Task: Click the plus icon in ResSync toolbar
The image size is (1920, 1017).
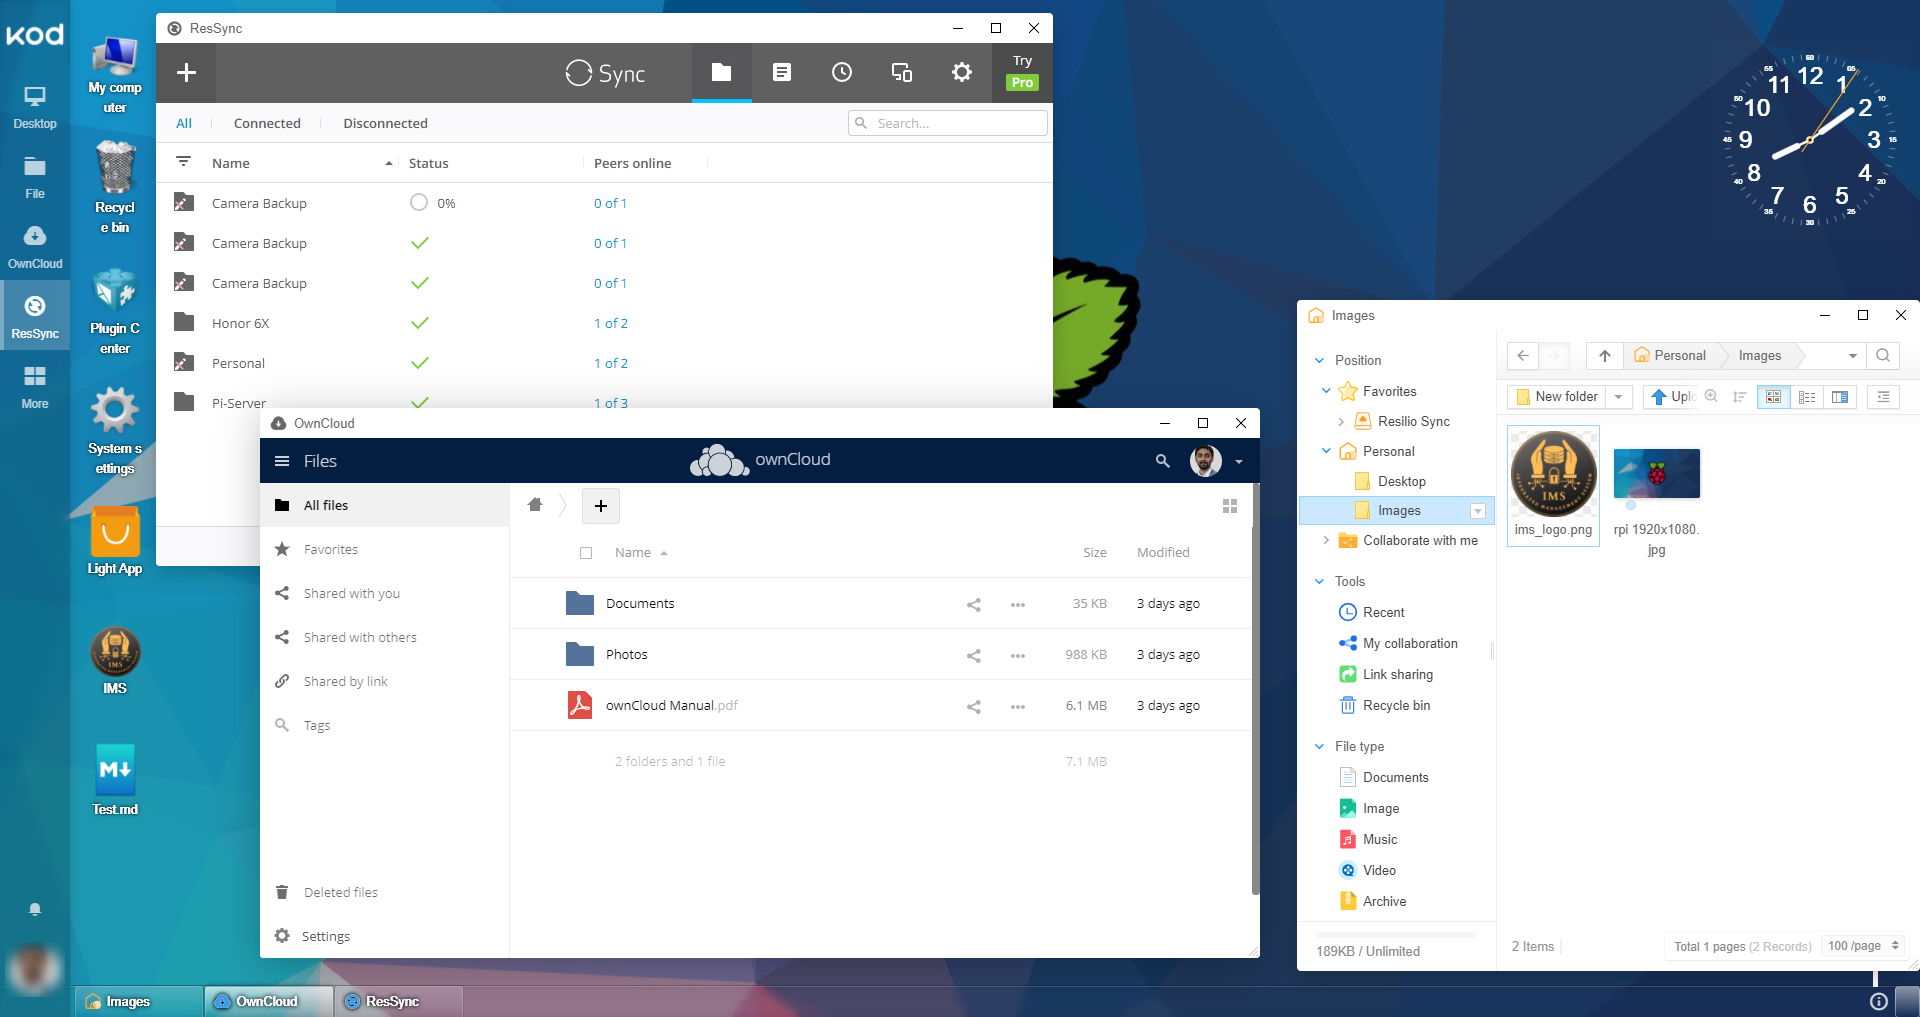Action: 186,73
